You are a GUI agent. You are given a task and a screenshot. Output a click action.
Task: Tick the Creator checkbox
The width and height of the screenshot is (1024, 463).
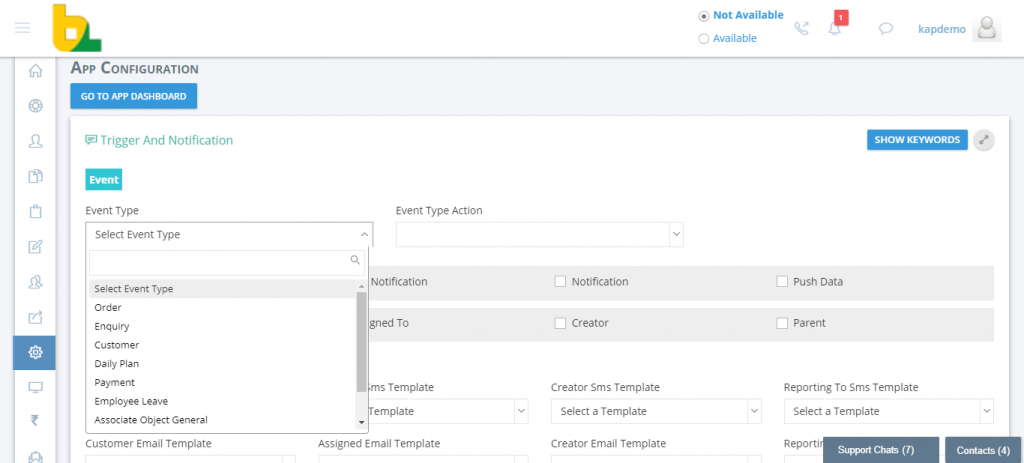[560, 323]
